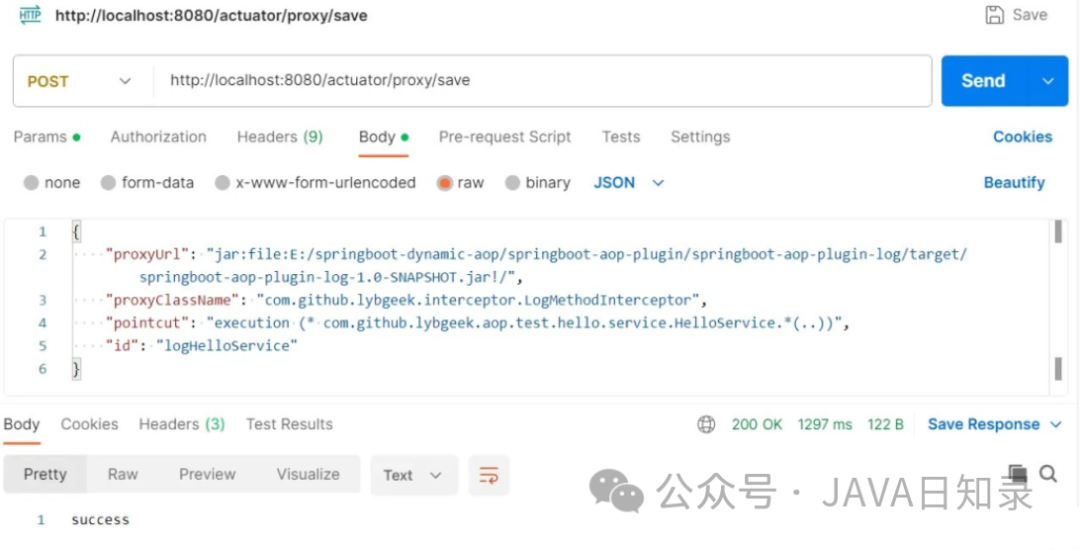Viewport: 1080px width, 550px height.
Task: Click the "proxyUrl" key in JSON body
Action: tap(146, 255)
